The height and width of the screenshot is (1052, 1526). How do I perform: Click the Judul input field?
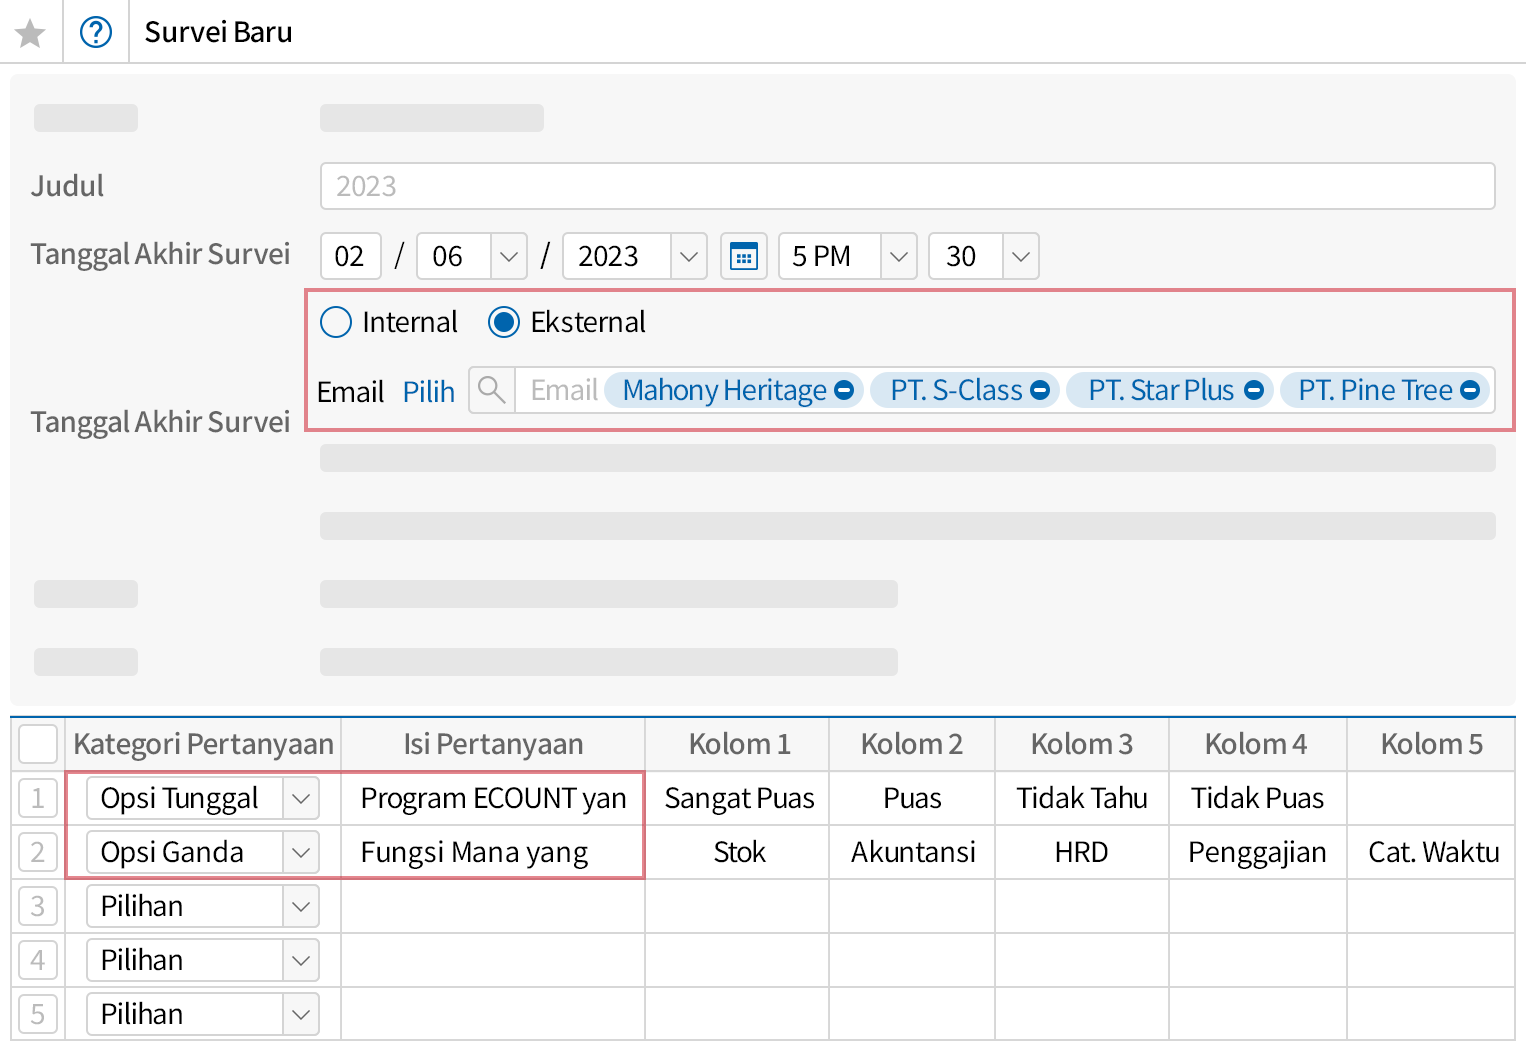[x=906, y=187]
